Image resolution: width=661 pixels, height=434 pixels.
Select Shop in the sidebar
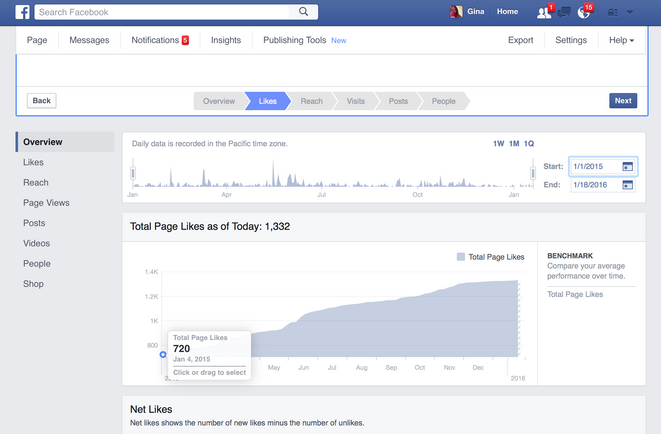coord(33,284)
